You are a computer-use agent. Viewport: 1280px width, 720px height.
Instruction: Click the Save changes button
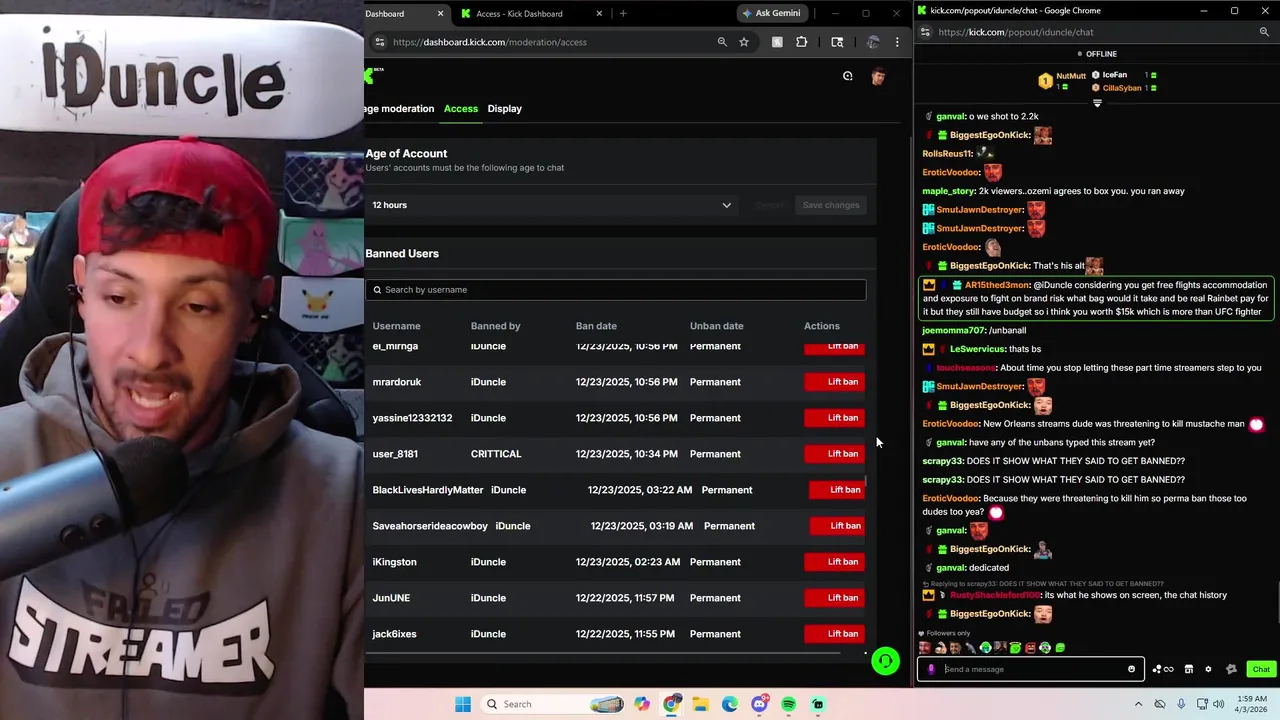[x=831, y=205]
